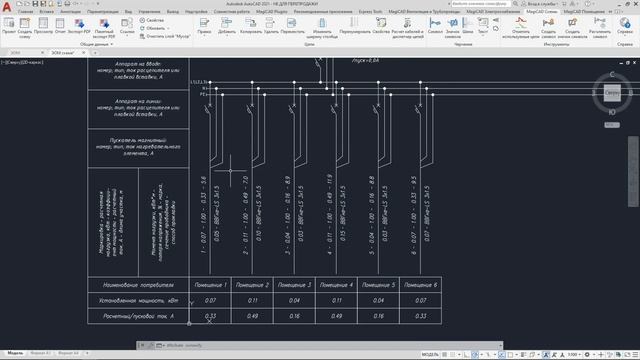This screenshot has height=360, width=640.
Task: Click the navigation bar on right side
Action: (x=633, y=171)
